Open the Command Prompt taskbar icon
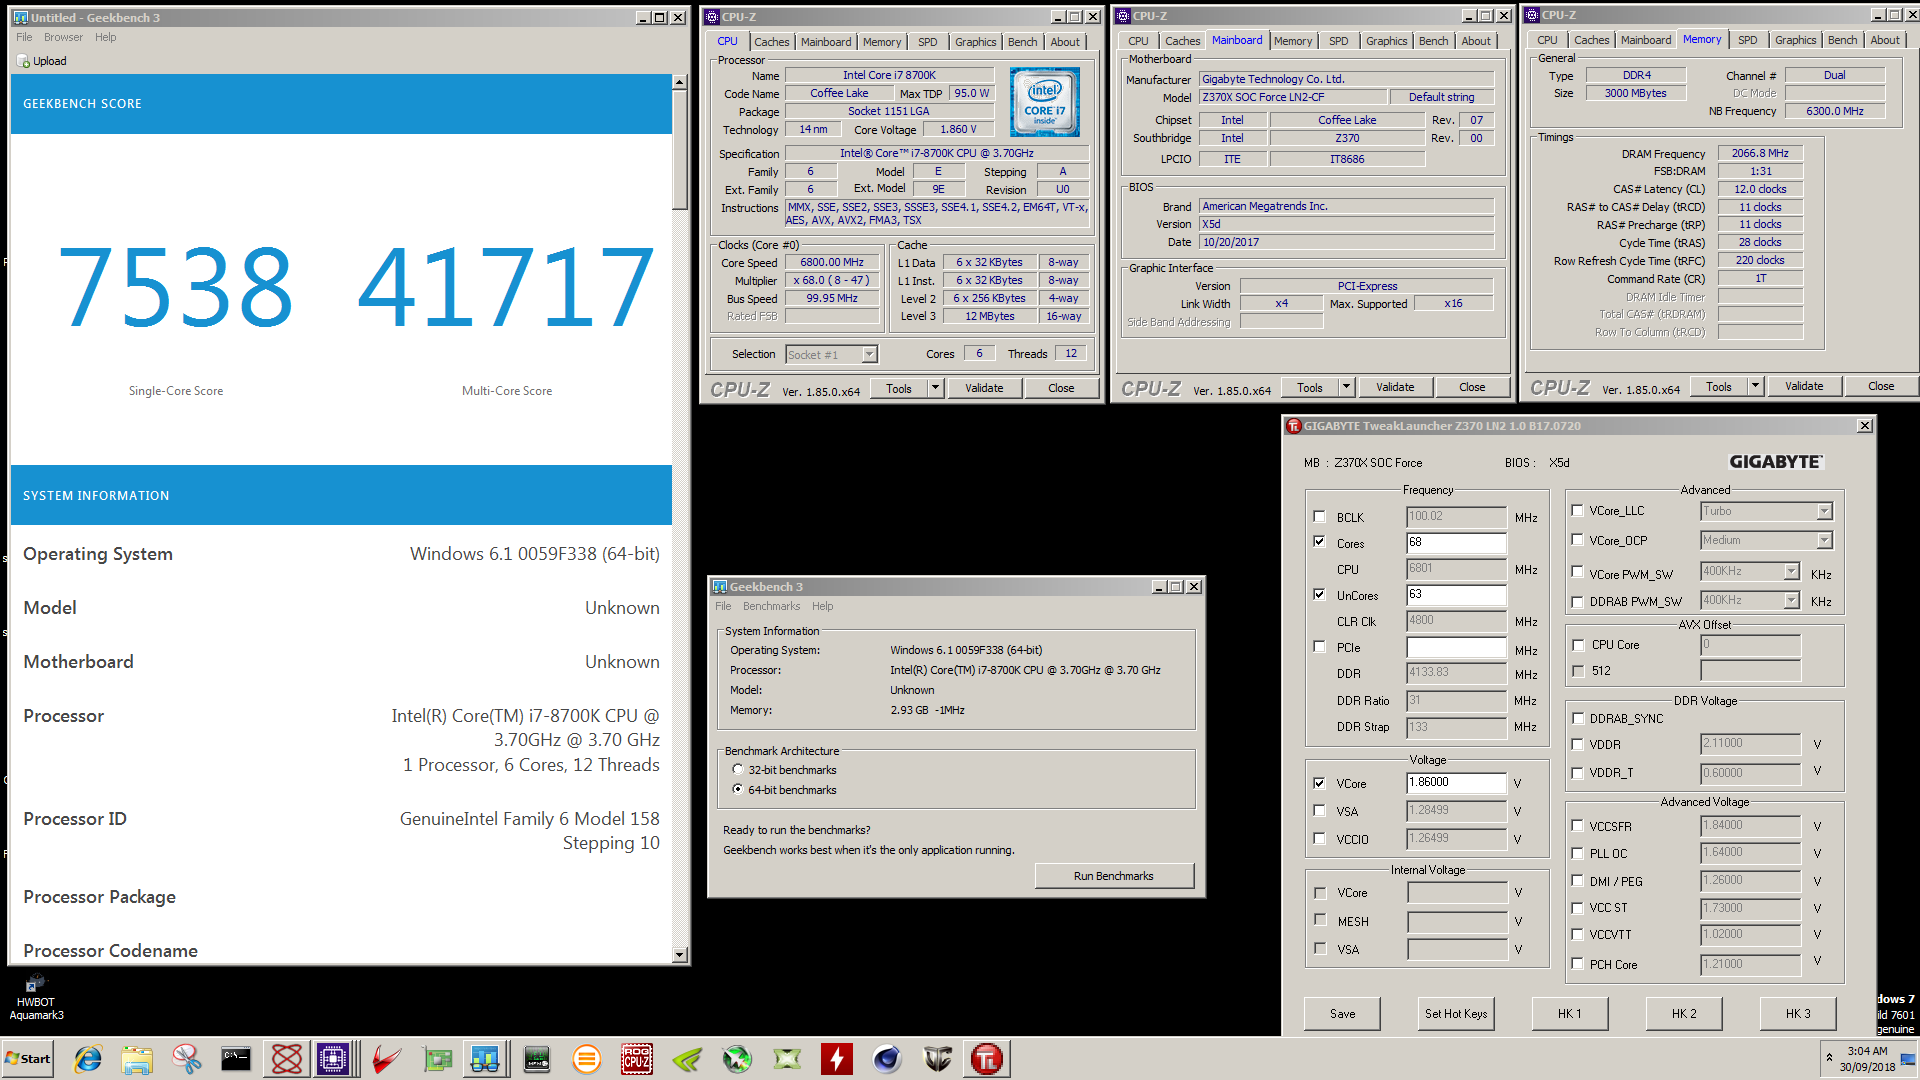The width and height of the screenshot is (1920, 1080). 236,1059
